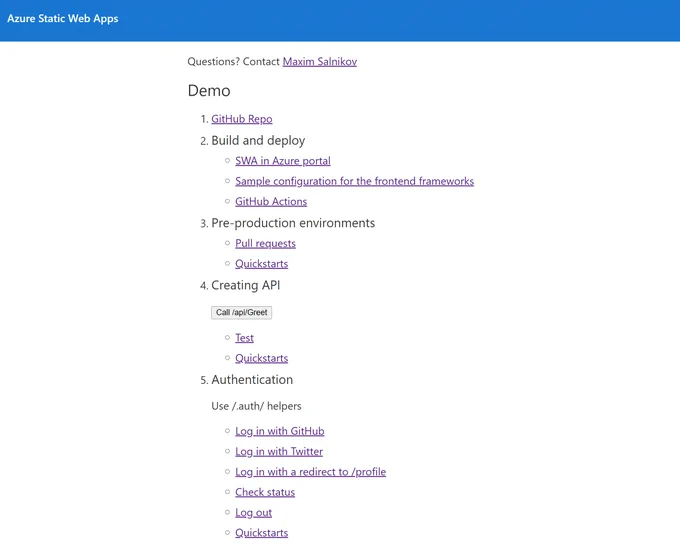Open the Pull requests link
The width and height of the screenshot is (680, 546).
tap(265, 243)
